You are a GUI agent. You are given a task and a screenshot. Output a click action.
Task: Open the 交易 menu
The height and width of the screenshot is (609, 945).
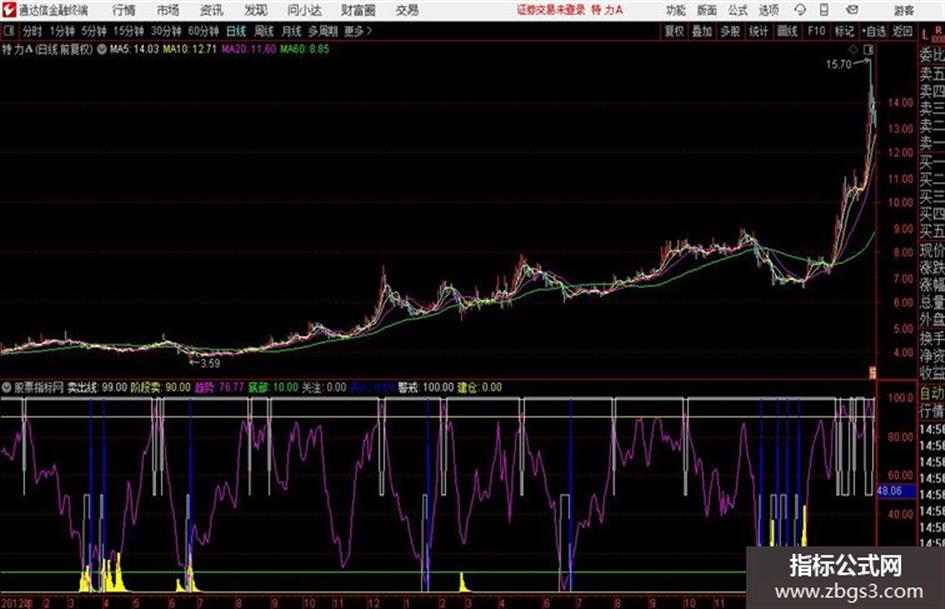407,10
